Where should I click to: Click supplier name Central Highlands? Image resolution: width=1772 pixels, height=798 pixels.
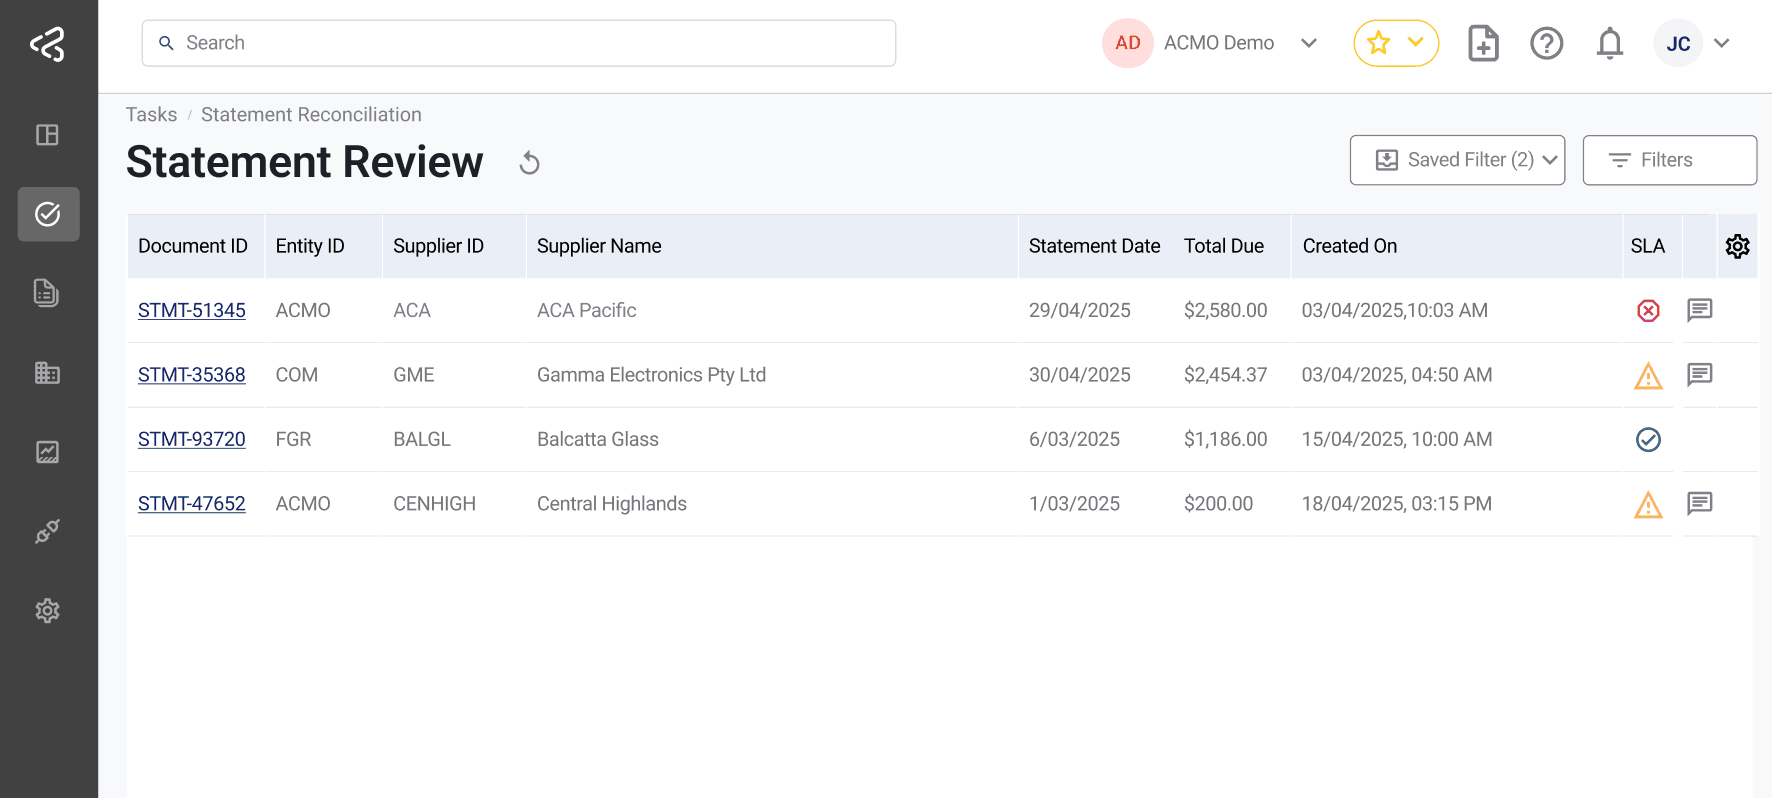click(x=612, y=504)
